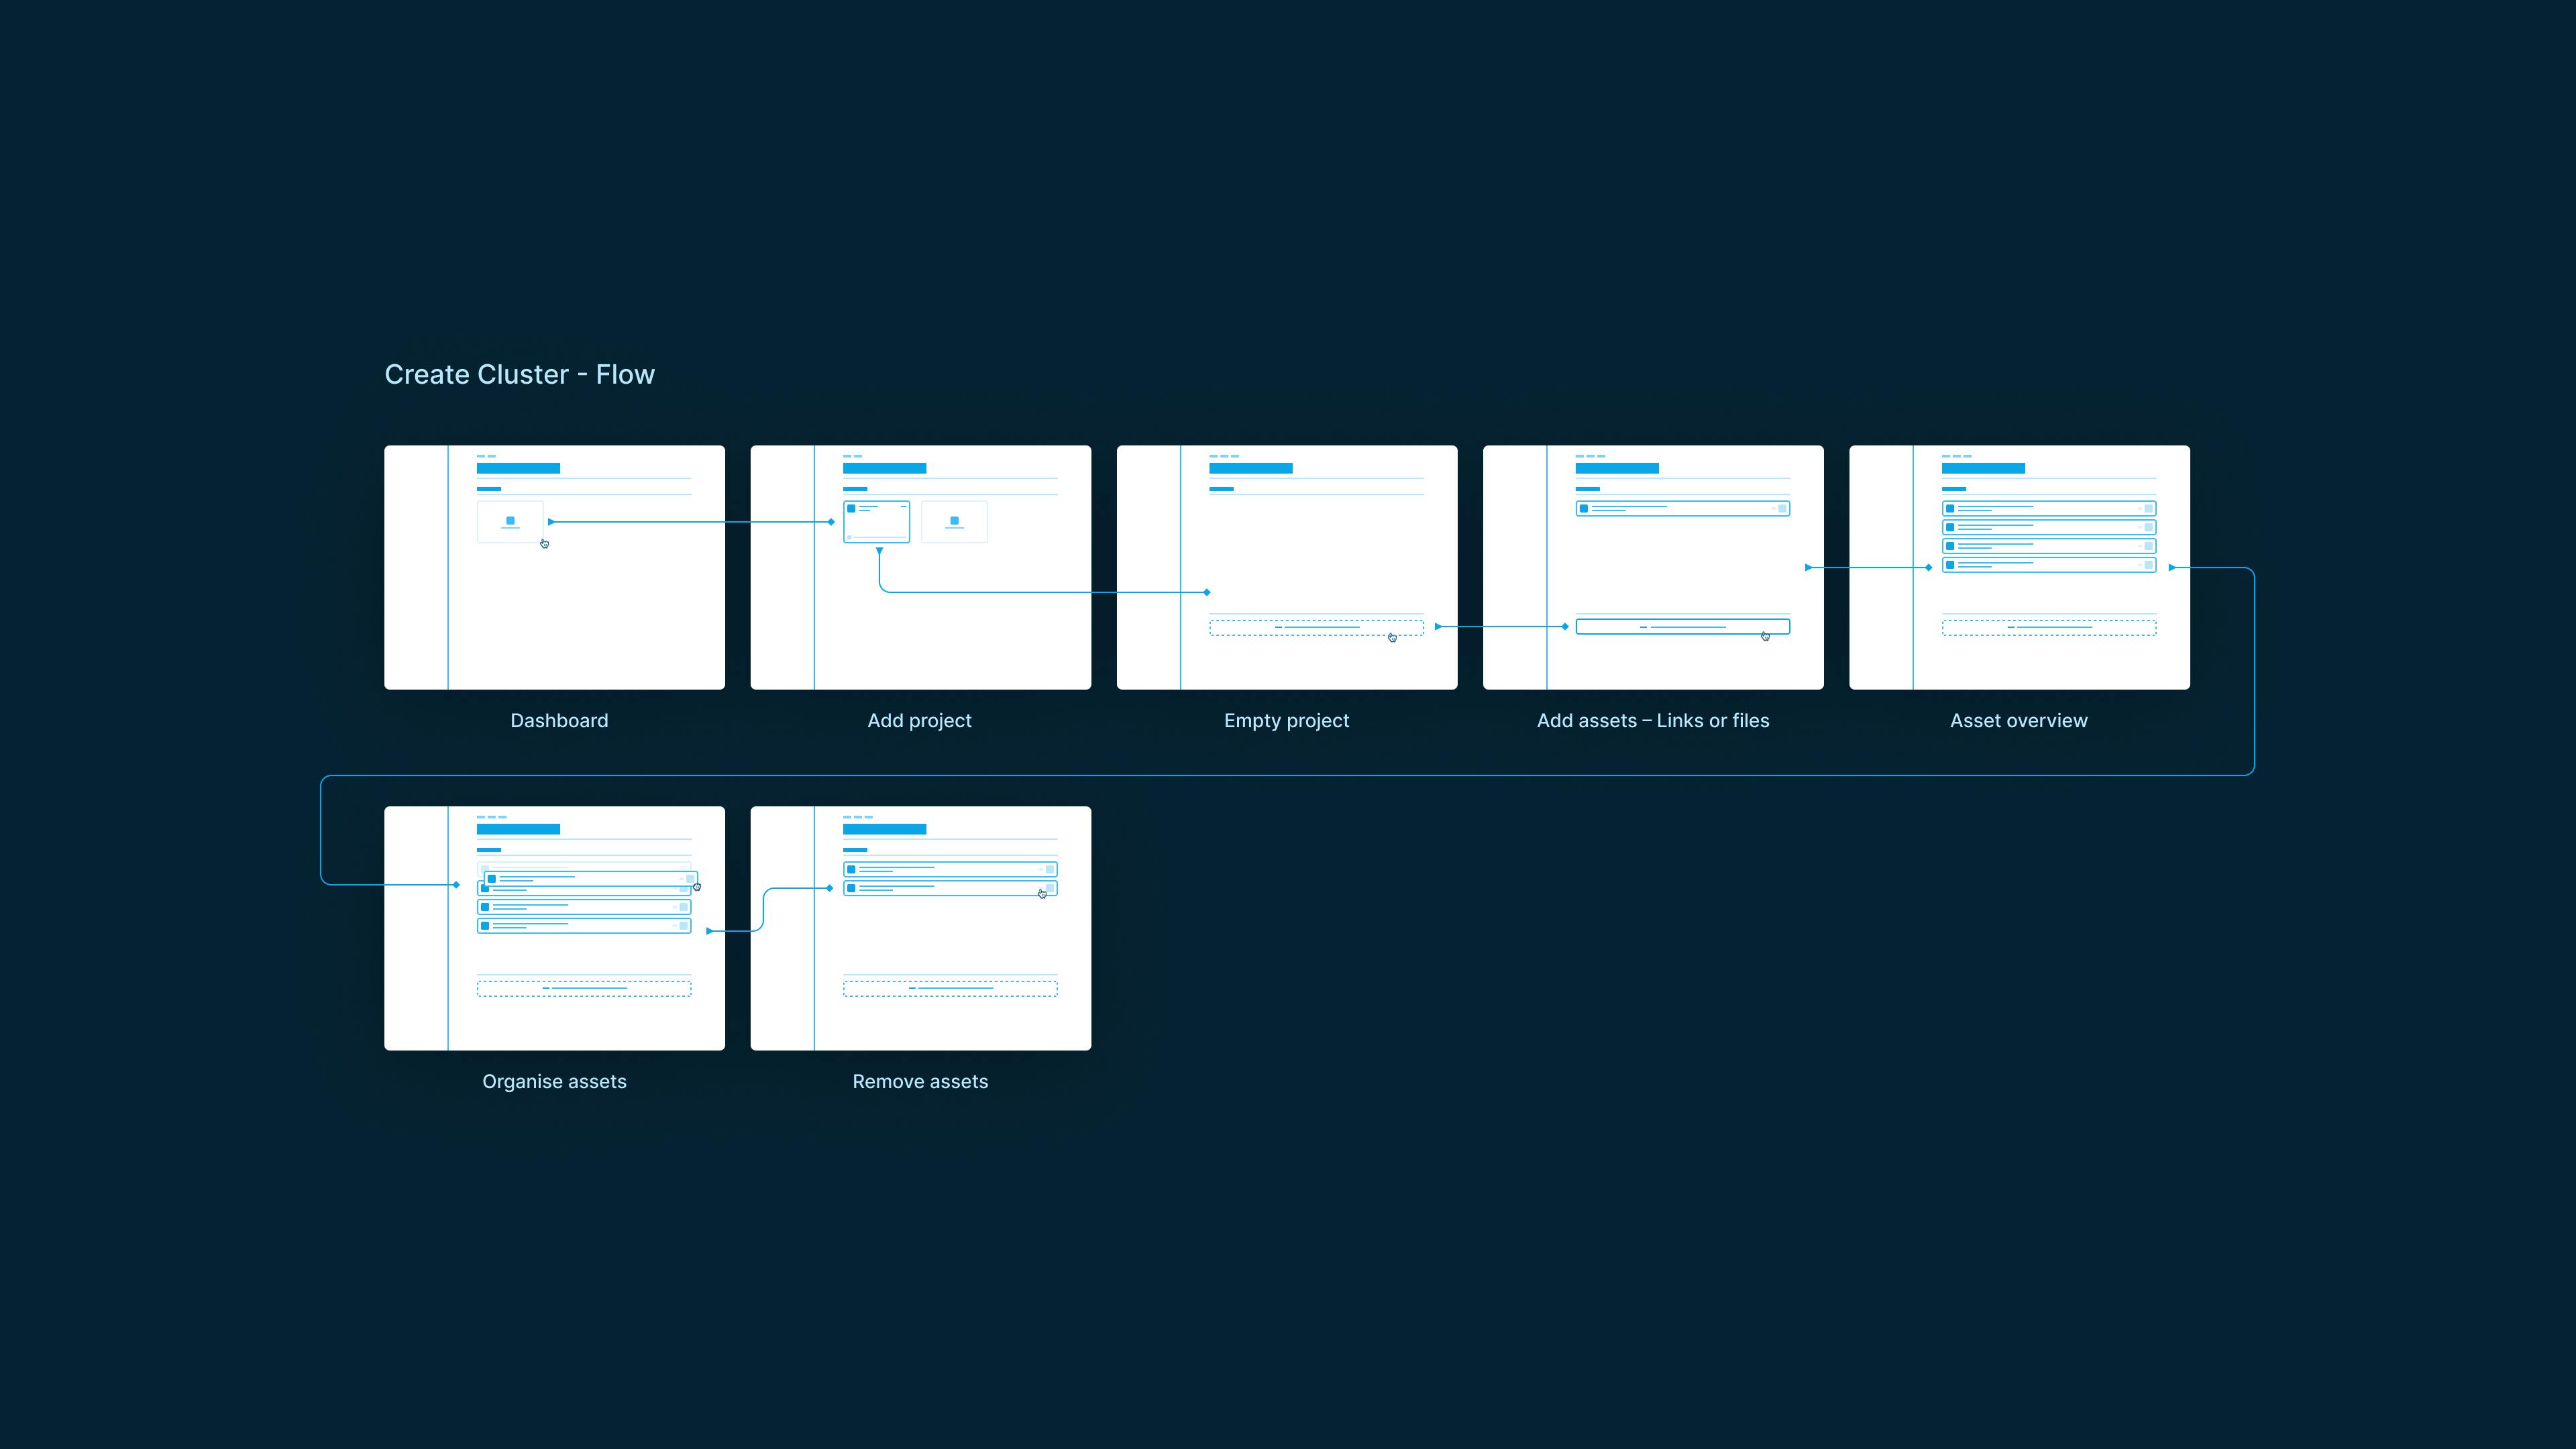Click the dashed add-asset box in Empty project
The height and width of the screenshot is (1449, 2576).
click(x=1316, y=628)
